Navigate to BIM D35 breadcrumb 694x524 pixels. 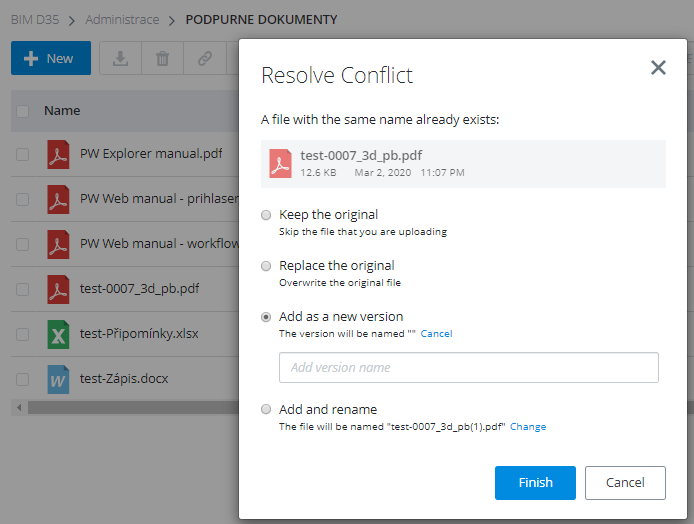pyautogui.click(x=35, y=20)
